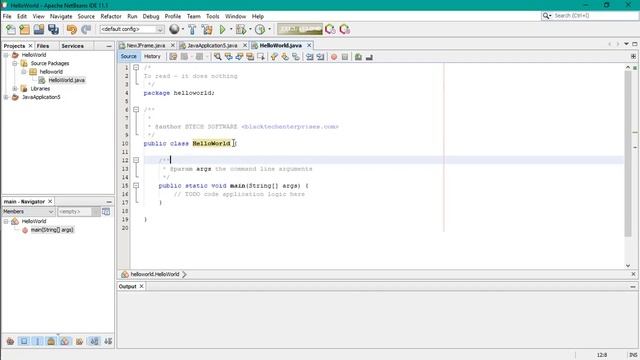Toggle Show Inner Classes filter in Navigator
The image size is (640, 360).
(65, 341)
